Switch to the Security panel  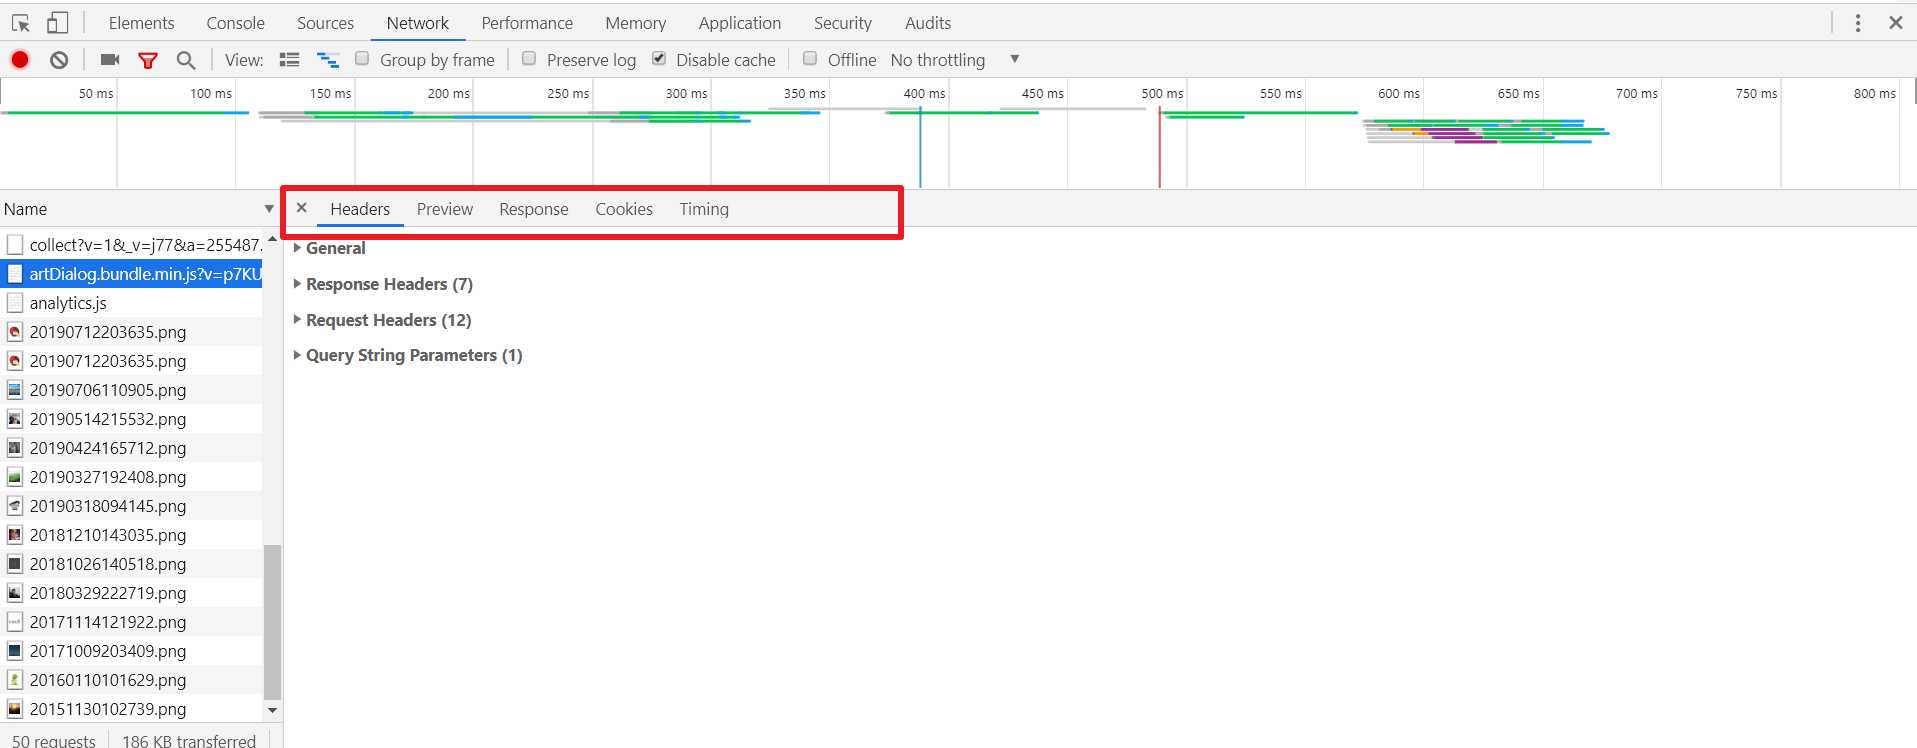click(842, 23)
